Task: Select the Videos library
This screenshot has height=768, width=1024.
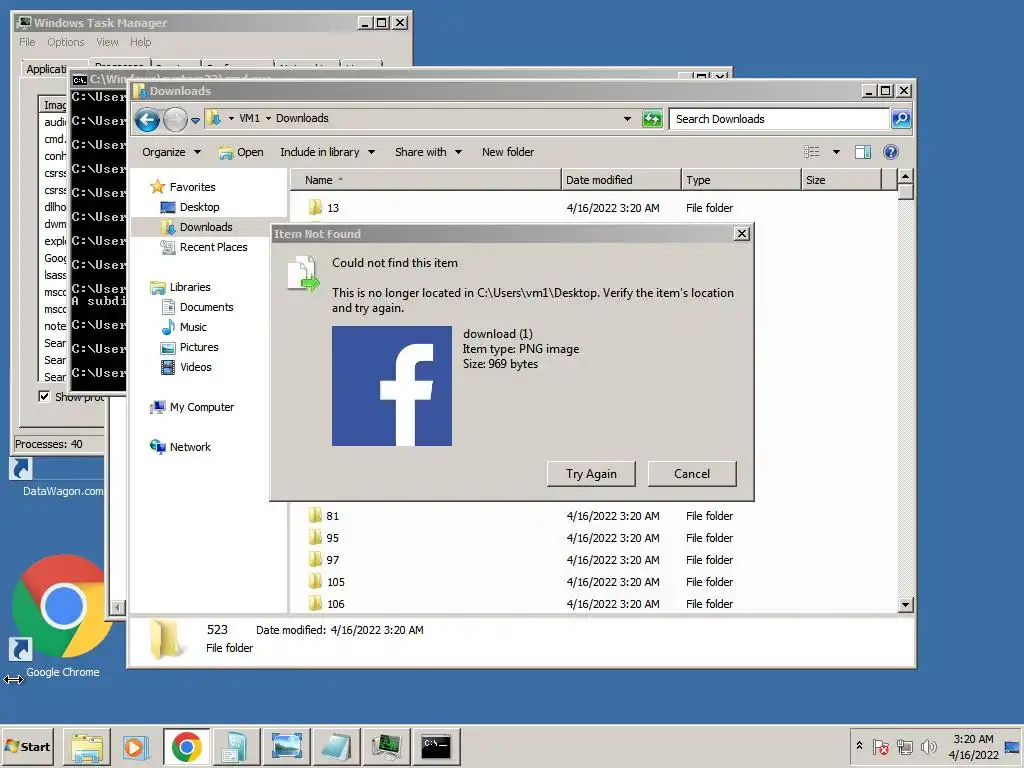Action: pos(195,367)
